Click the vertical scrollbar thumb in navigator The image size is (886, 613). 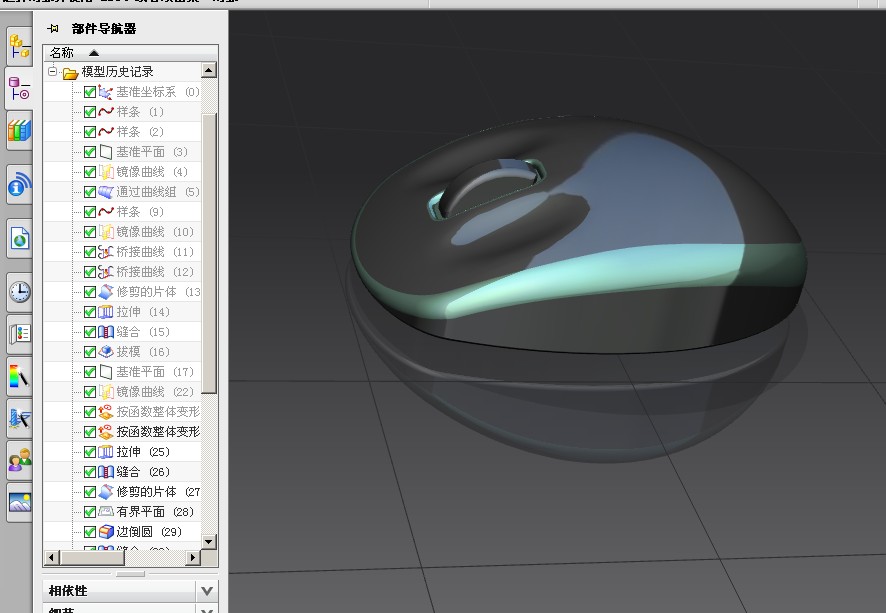209,253
